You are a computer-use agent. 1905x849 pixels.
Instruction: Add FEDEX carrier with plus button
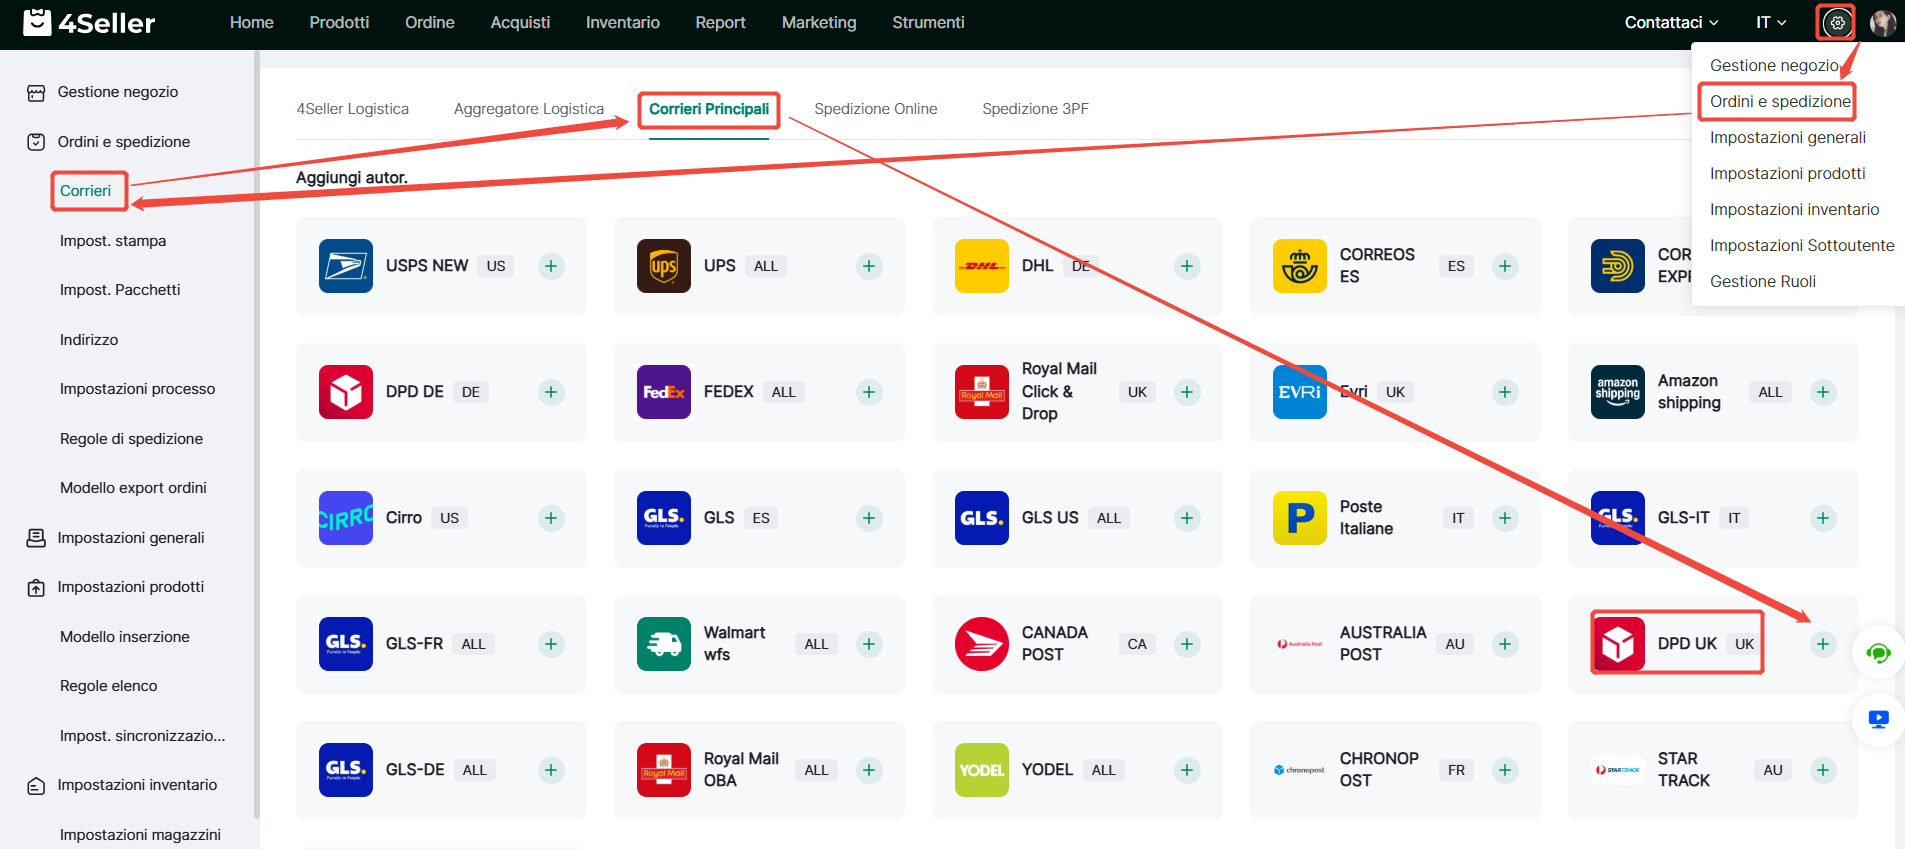pyautogui.click(x=869, y=392)
